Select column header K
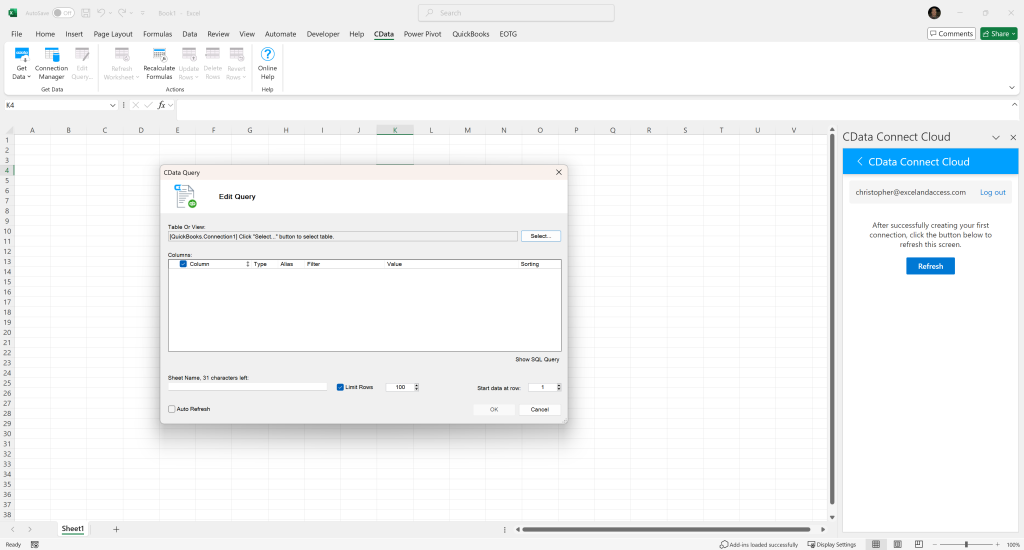1024x550 pixels. [394, 130]
